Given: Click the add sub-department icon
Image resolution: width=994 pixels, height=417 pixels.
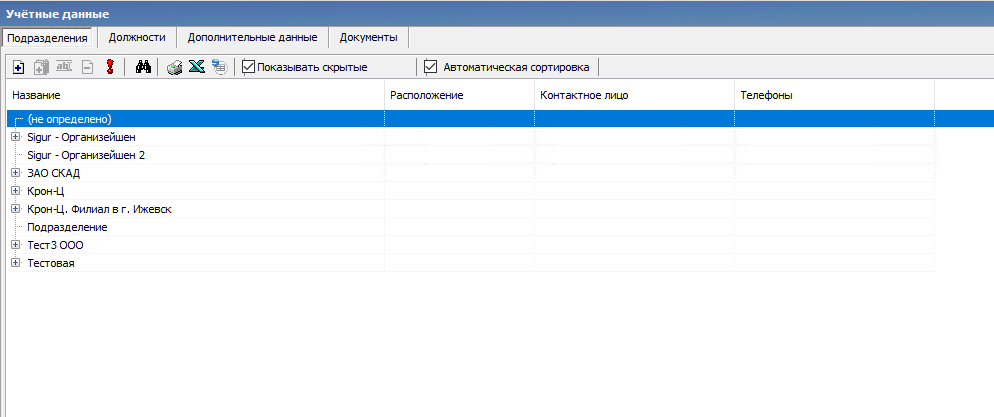Looking at the screenshot, I should 41,67.
